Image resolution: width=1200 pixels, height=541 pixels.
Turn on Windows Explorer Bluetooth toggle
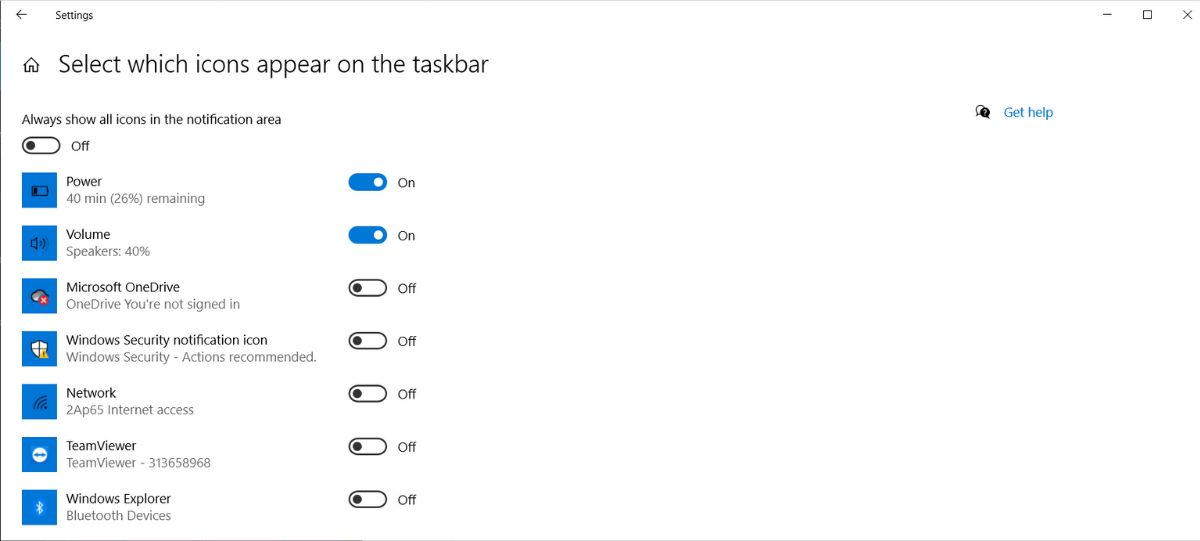pyautogui.click(x=367, y=500)
